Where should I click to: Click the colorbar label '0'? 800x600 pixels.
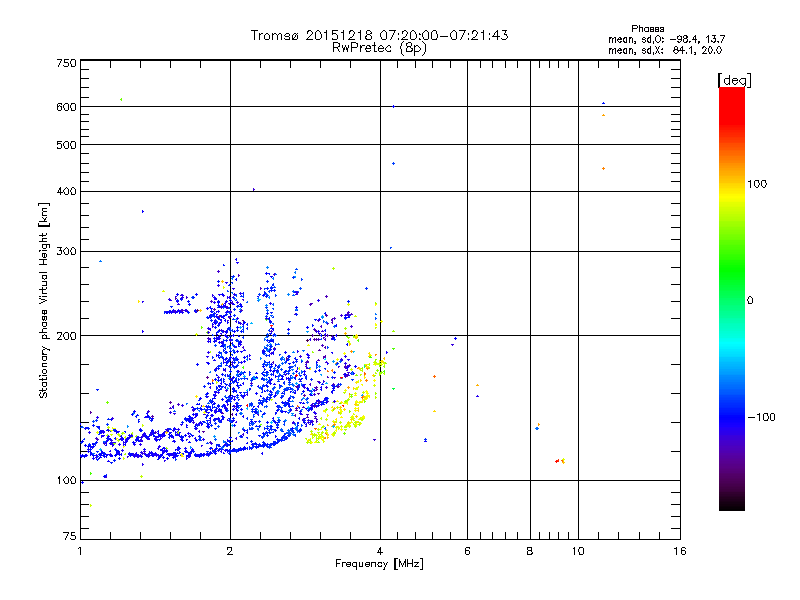pyautogui.click(x=750, y=300)
